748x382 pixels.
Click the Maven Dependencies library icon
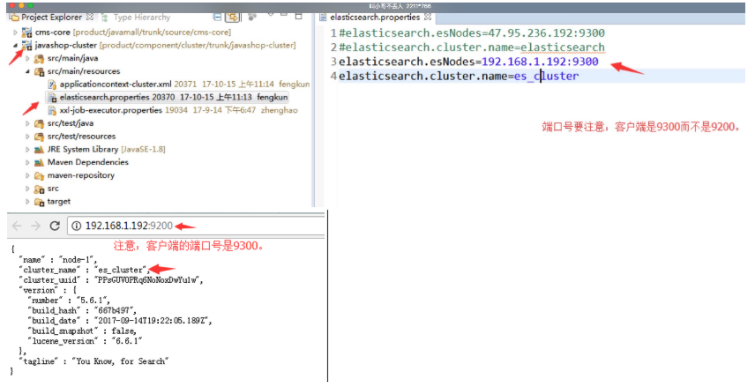39,162
